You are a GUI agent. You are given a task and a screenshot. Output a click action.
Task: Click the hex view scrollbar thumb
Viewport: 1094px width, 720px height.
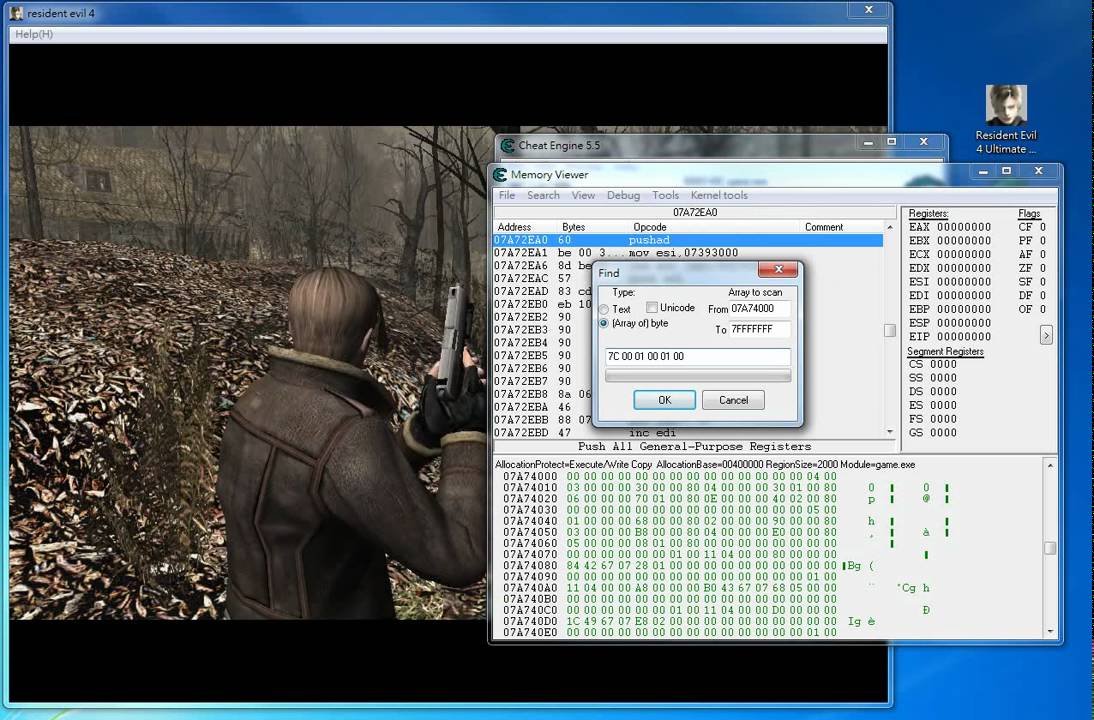point(1050,548)
